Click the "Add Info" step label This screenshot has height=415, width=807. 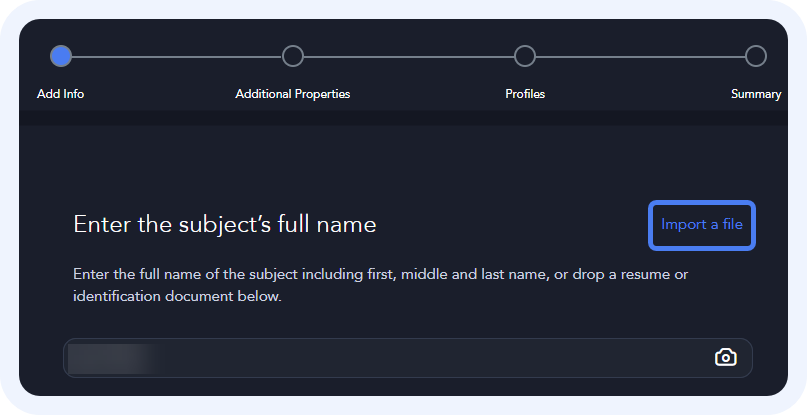61,94
